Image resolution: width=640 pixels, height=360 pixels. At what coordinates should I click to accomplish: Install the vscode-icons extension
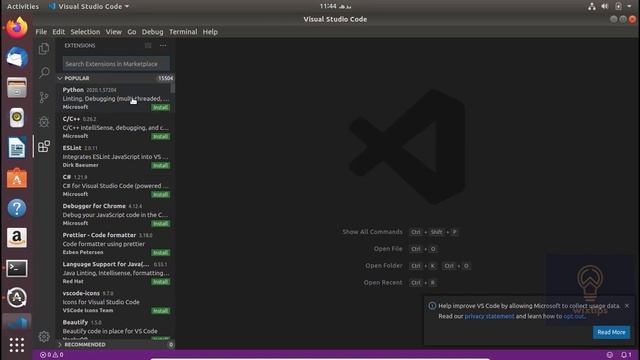click(x=160, y=311)
